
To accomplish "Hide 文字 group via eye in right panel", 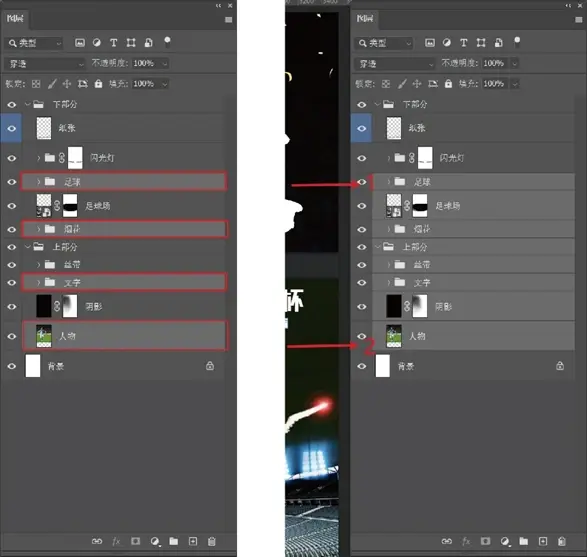I will (362, 283).
